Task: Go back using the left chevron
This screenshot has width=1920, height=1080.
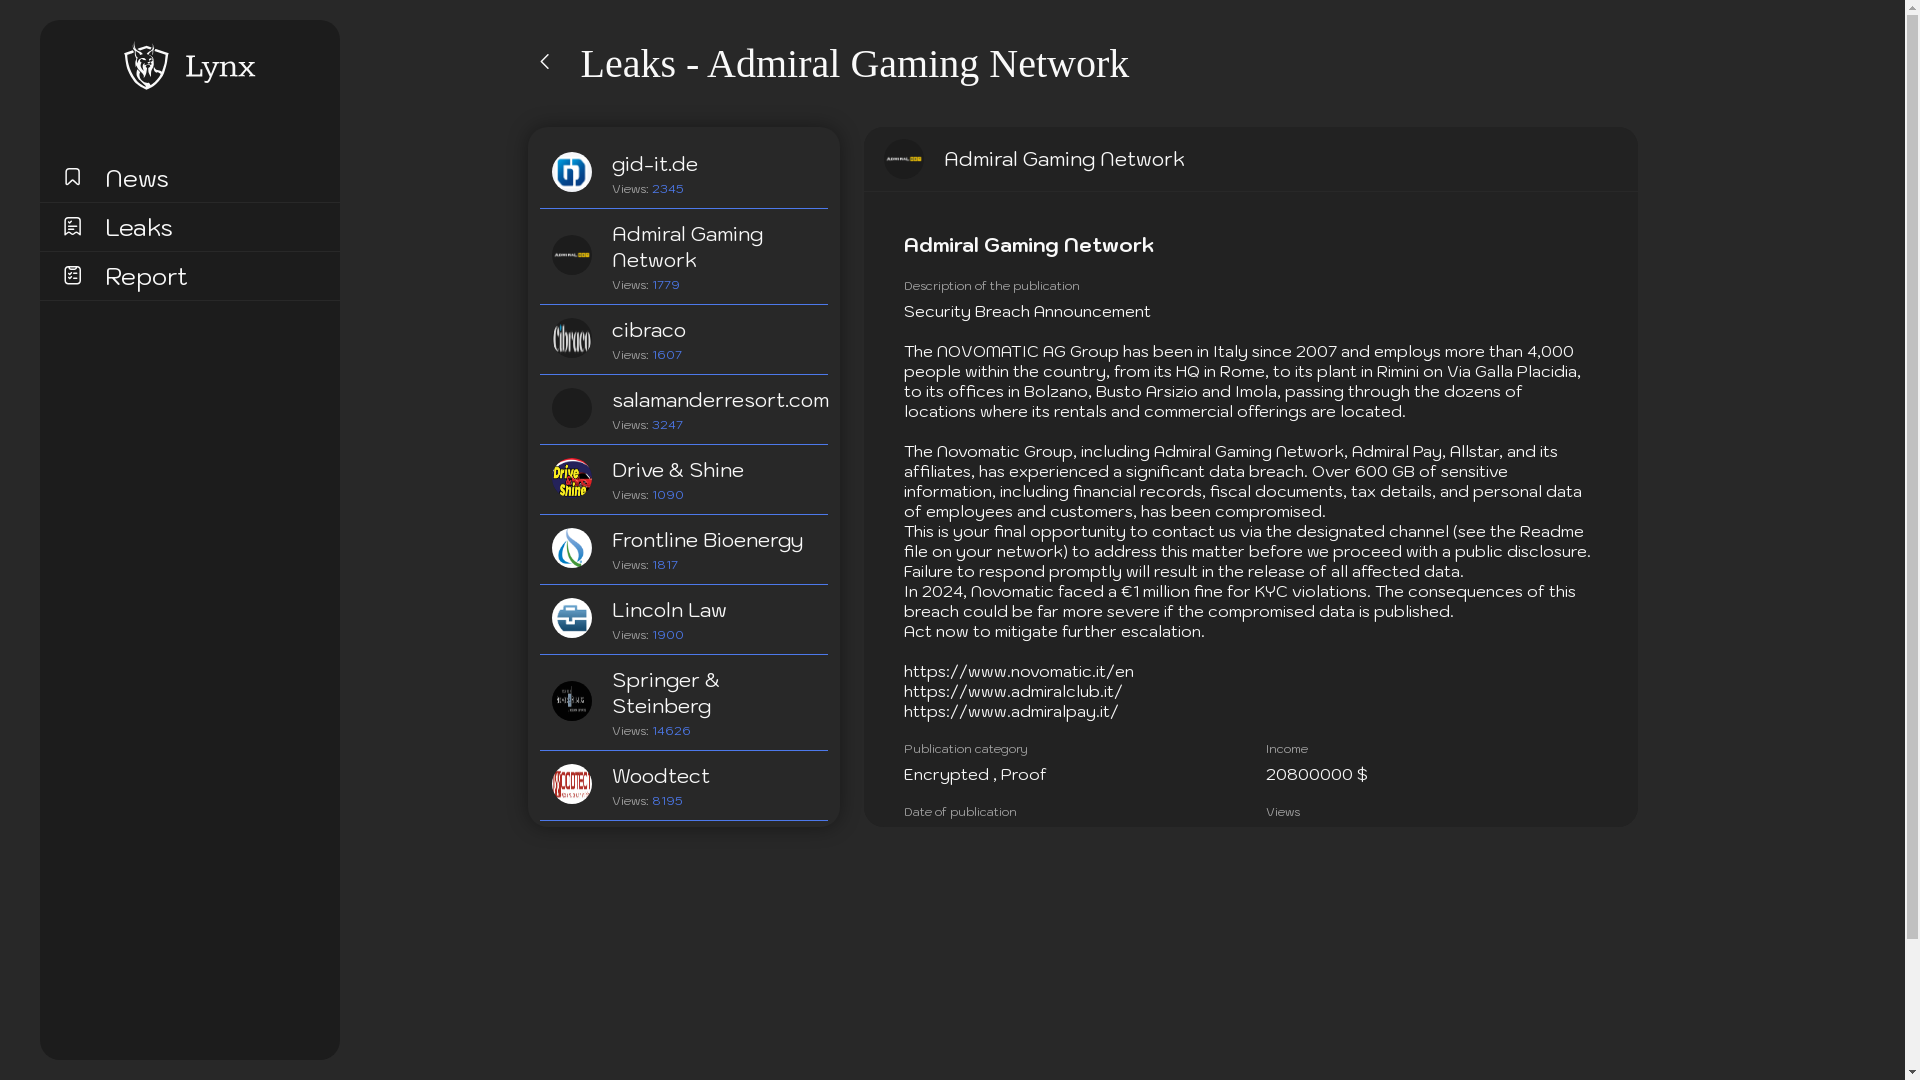Action: [x=545, y=62]
